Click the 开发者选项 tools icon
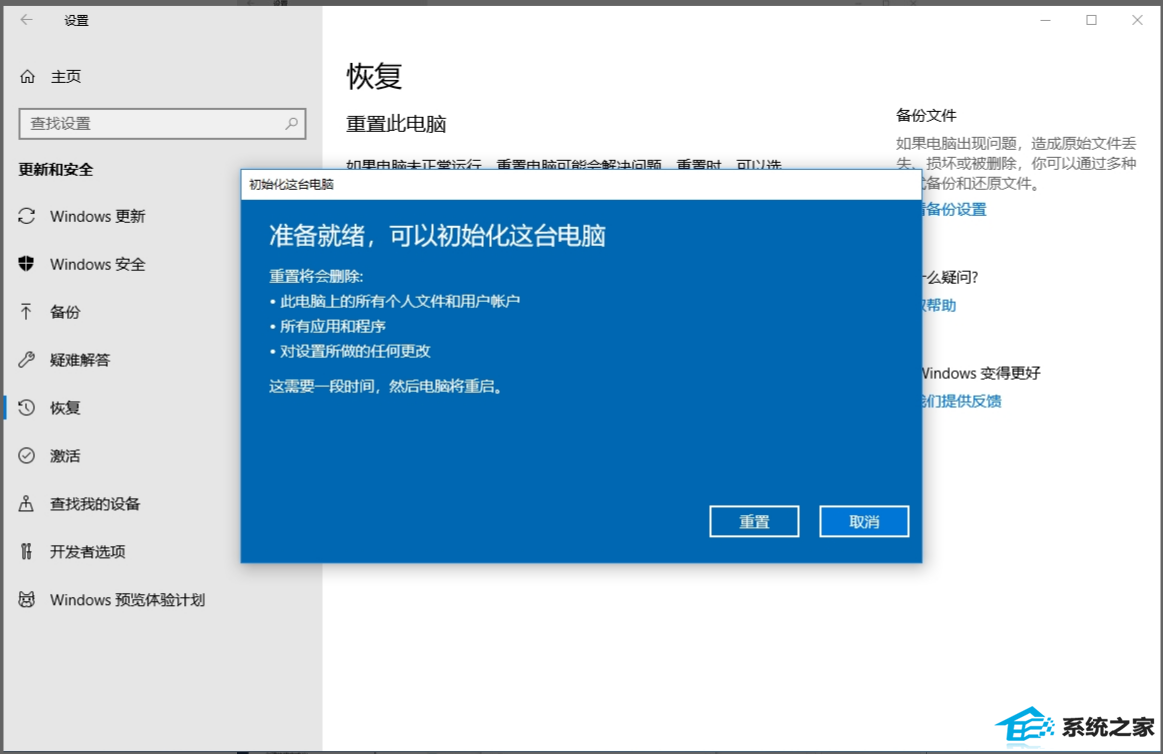1163x754 pixels. coord(27,551)
